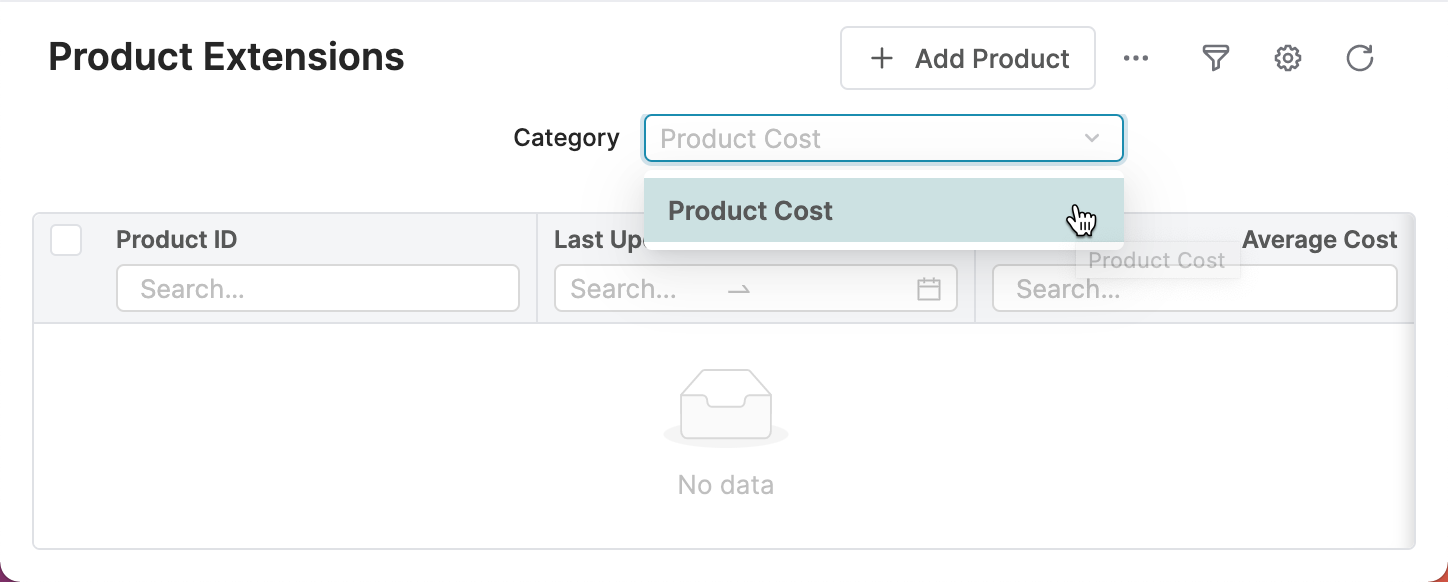Click the Product Cost tooltip label
This screenshot has width=1448, height=582.
(1156, 260)
